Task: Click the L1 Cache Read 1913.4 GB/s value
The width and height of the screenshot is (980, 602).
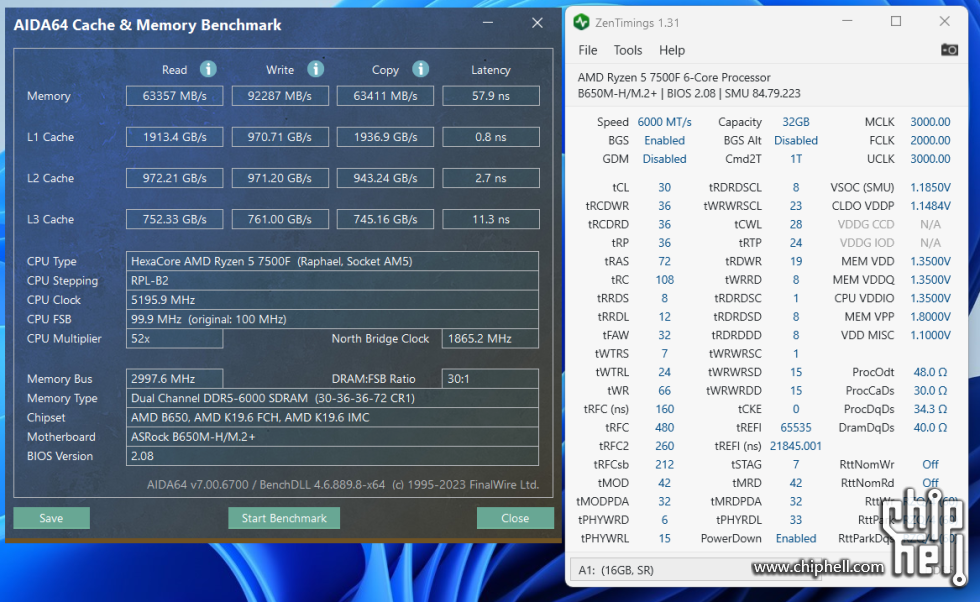Action: tap(174, 137)
